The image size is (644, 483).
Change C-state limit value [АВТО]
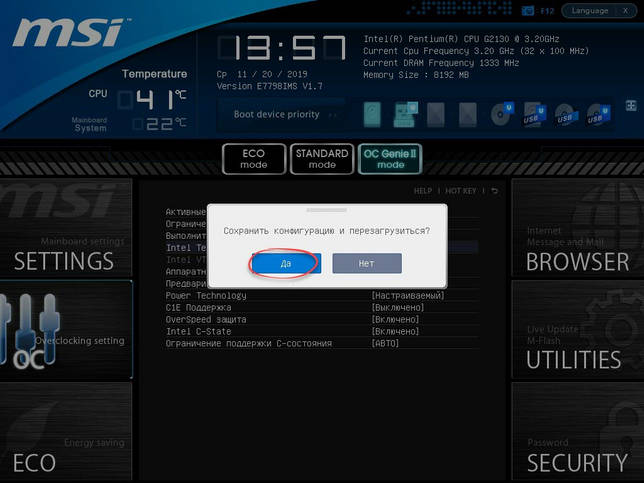pos(385,343)
